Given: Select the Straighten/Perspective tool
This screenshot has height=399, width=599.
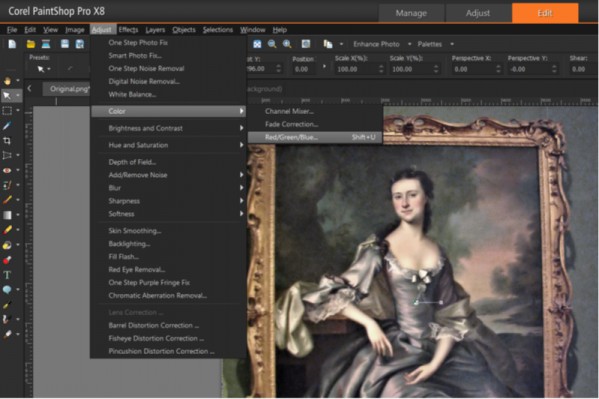Looking at the screenshot, I should (7, 155).
